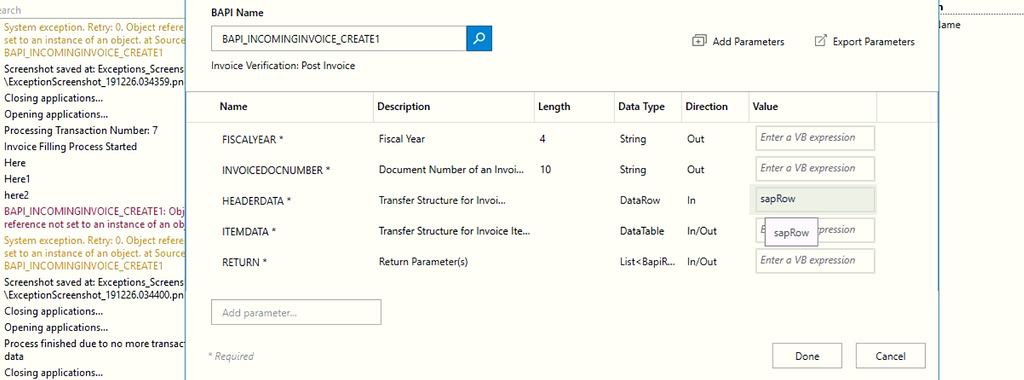This screenshot has width=1024, height=380.
Task: Click the Export Parameters icon
Action: pos(820,41)
